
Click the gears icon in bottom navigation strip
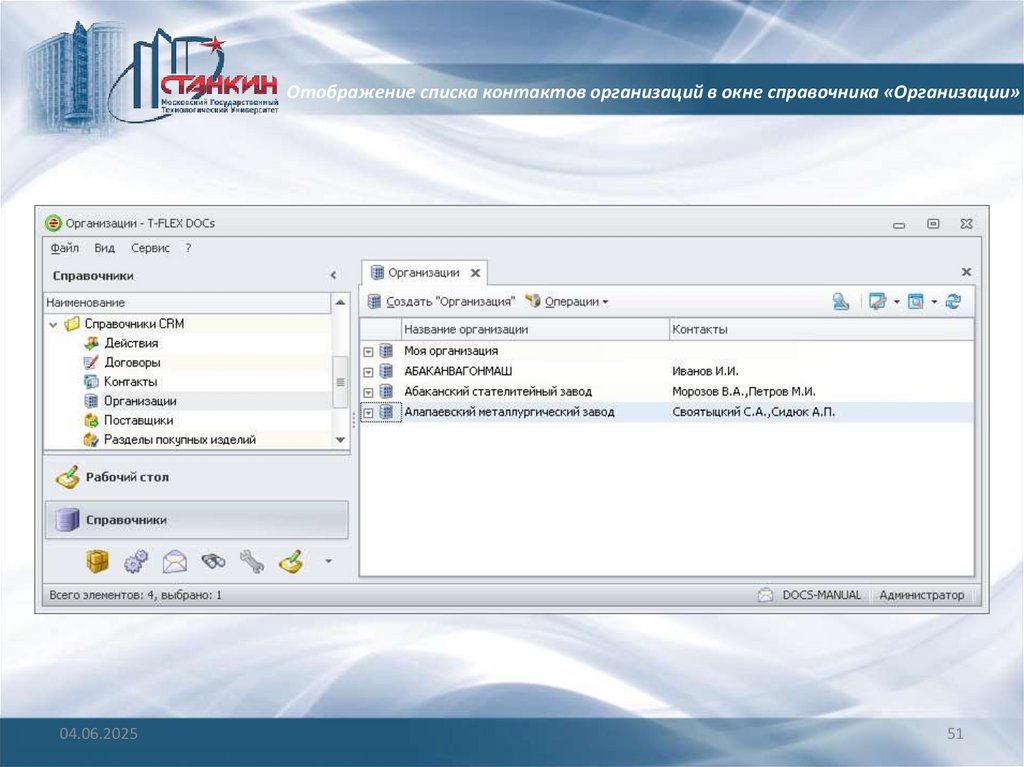pos(135,563)
